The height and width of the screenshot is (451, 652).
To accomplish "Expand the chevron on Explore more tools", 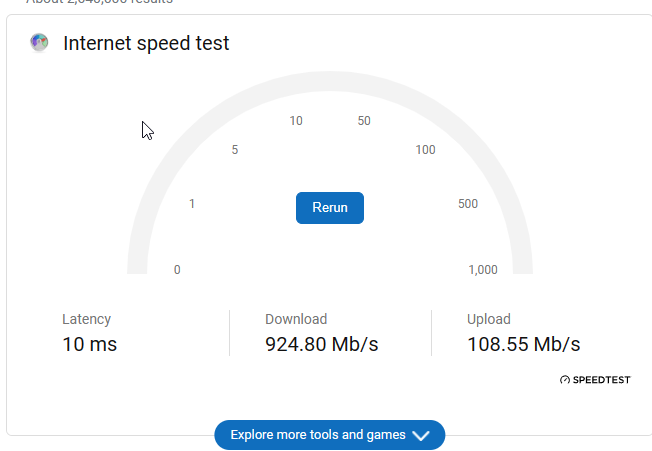I will tap(421, 436).
